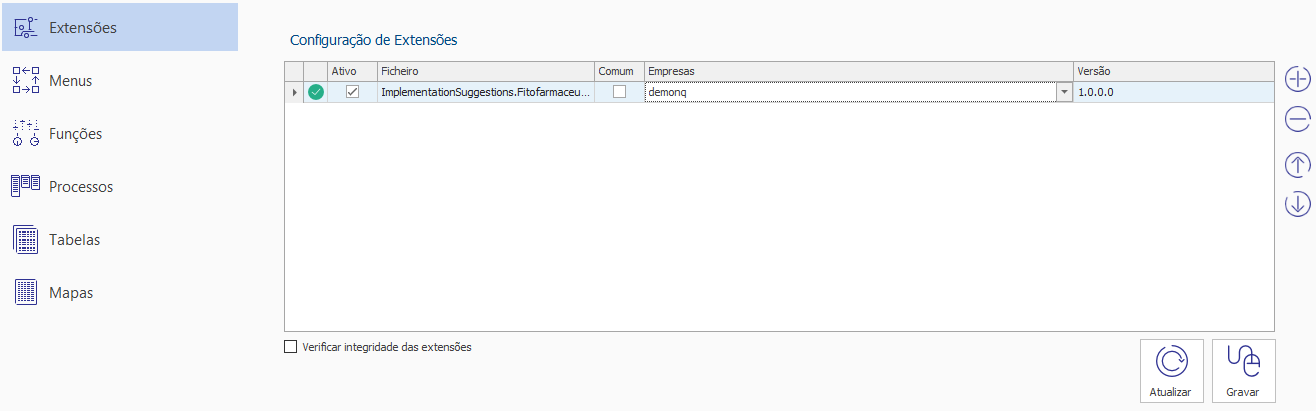This screenshot has height=411, width=1316.
Task: Toggle the Ativo checkbox in the row
Action: (x=352, y=92)
